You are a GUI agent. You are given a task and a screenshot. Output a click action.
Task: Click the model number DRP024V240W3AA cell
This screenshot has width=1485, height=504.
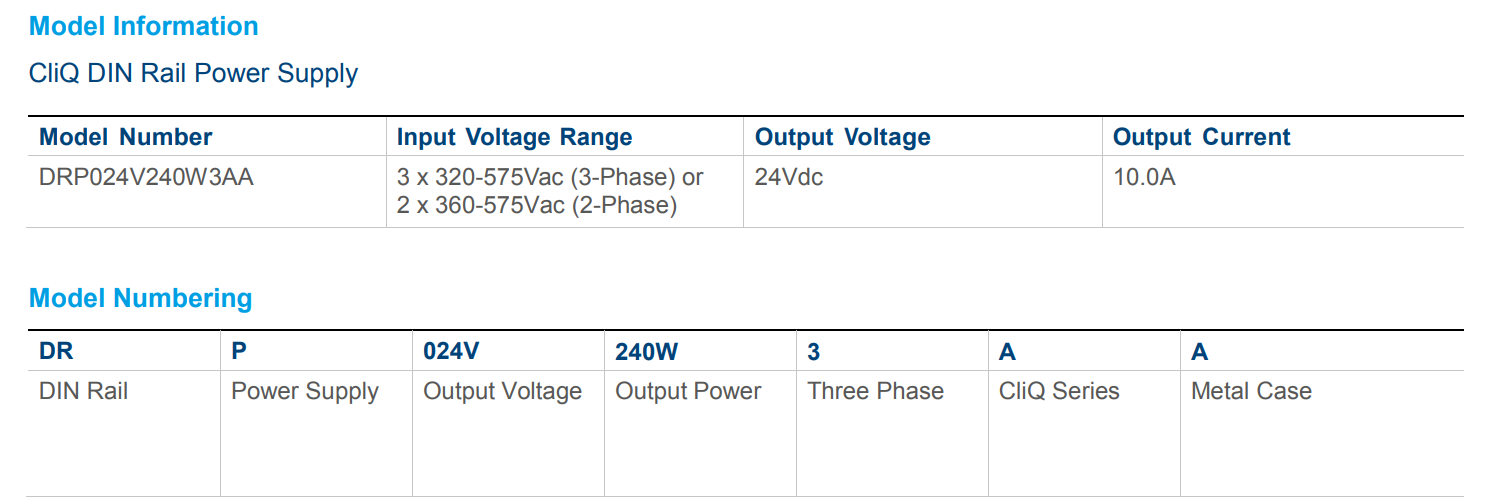(146, 178)
